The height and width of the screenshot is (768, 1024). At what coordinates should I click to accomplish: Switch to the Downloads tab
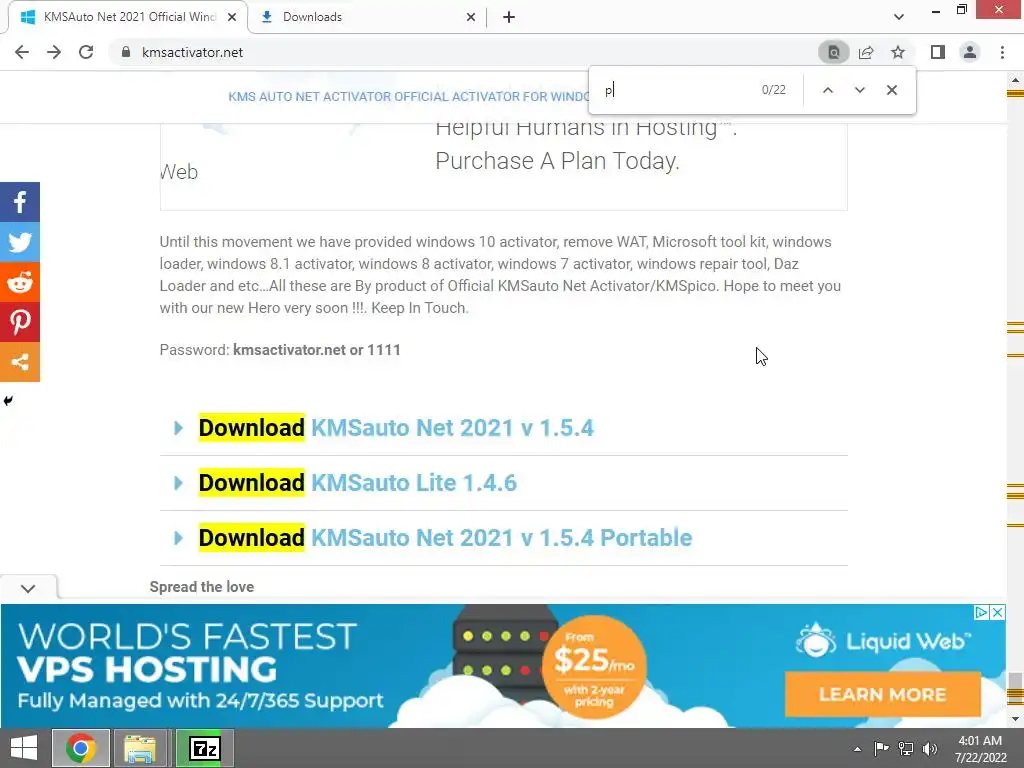[368, 17]
